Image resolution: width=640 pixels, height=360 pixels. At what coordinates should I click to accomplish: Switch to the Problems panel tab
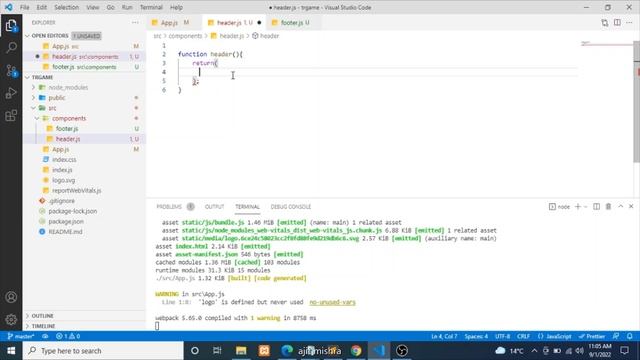pyautogui.click(x=175, y=207)
